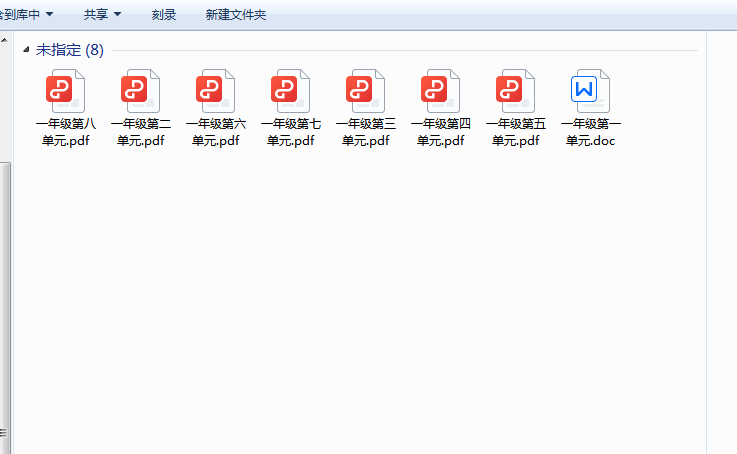Click the file name text 一年级第五单元.pdf
The image size is (737, 454).
tap(515, 132)
